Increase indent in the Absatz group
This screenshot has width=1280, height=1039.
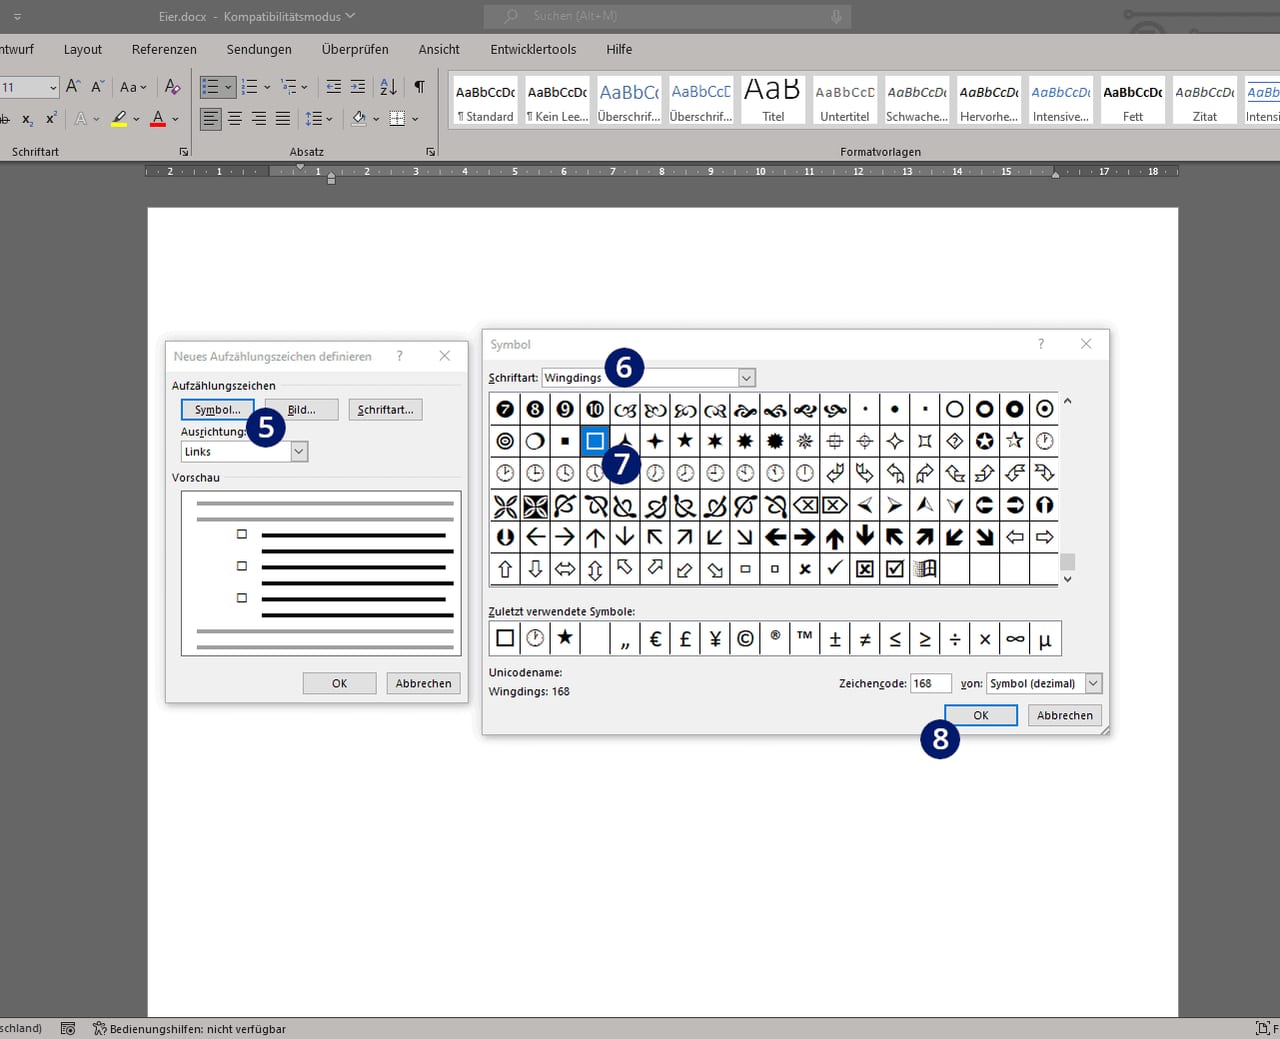click(x=358, y=87)
